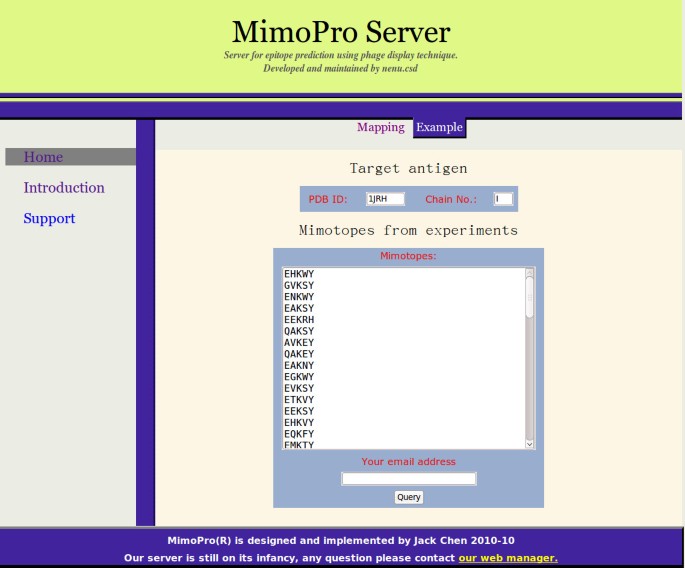Open the Support link in sidebar
Screen dimensions: 685x568
(x=49, y=219)
